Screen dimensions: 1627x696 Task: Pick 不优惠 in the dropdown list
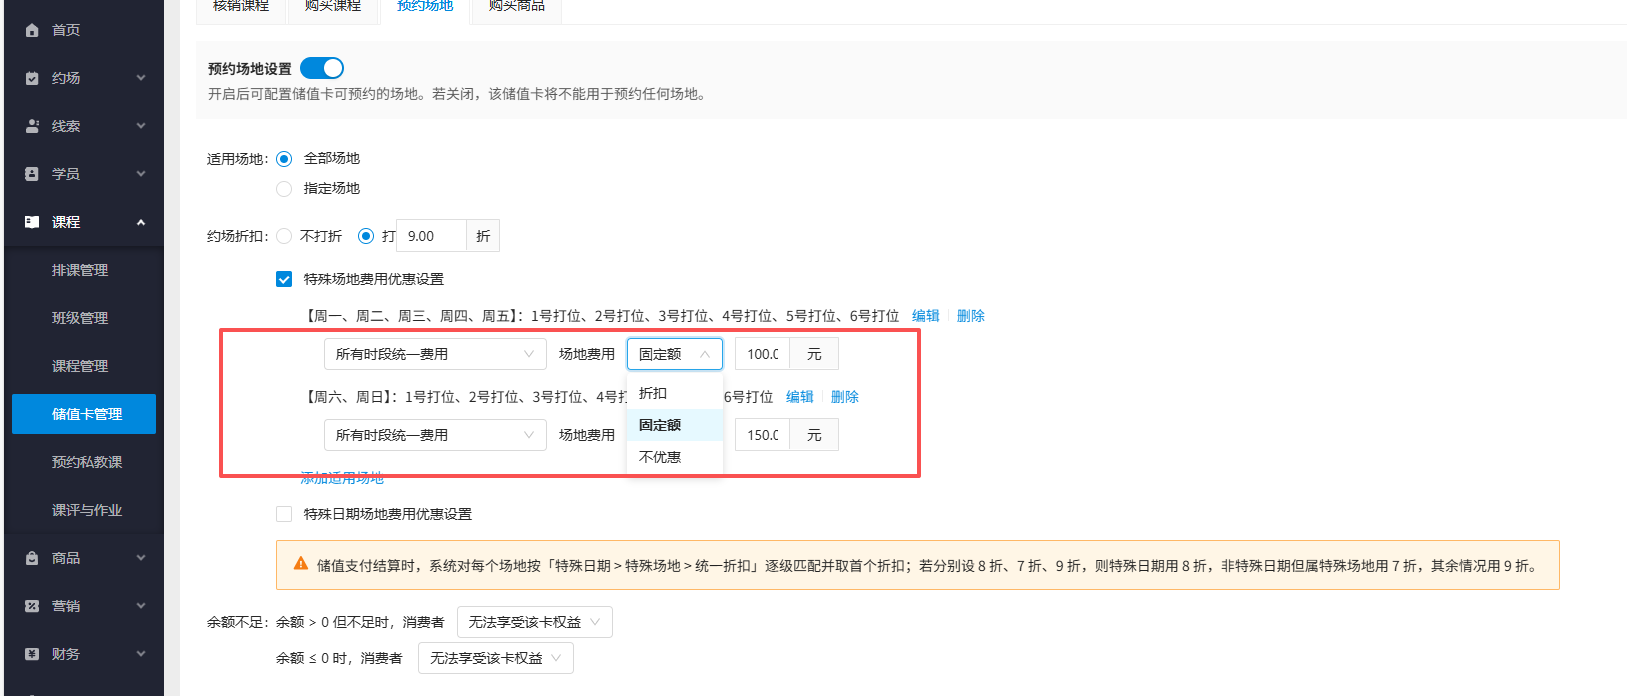pos(660,457)
